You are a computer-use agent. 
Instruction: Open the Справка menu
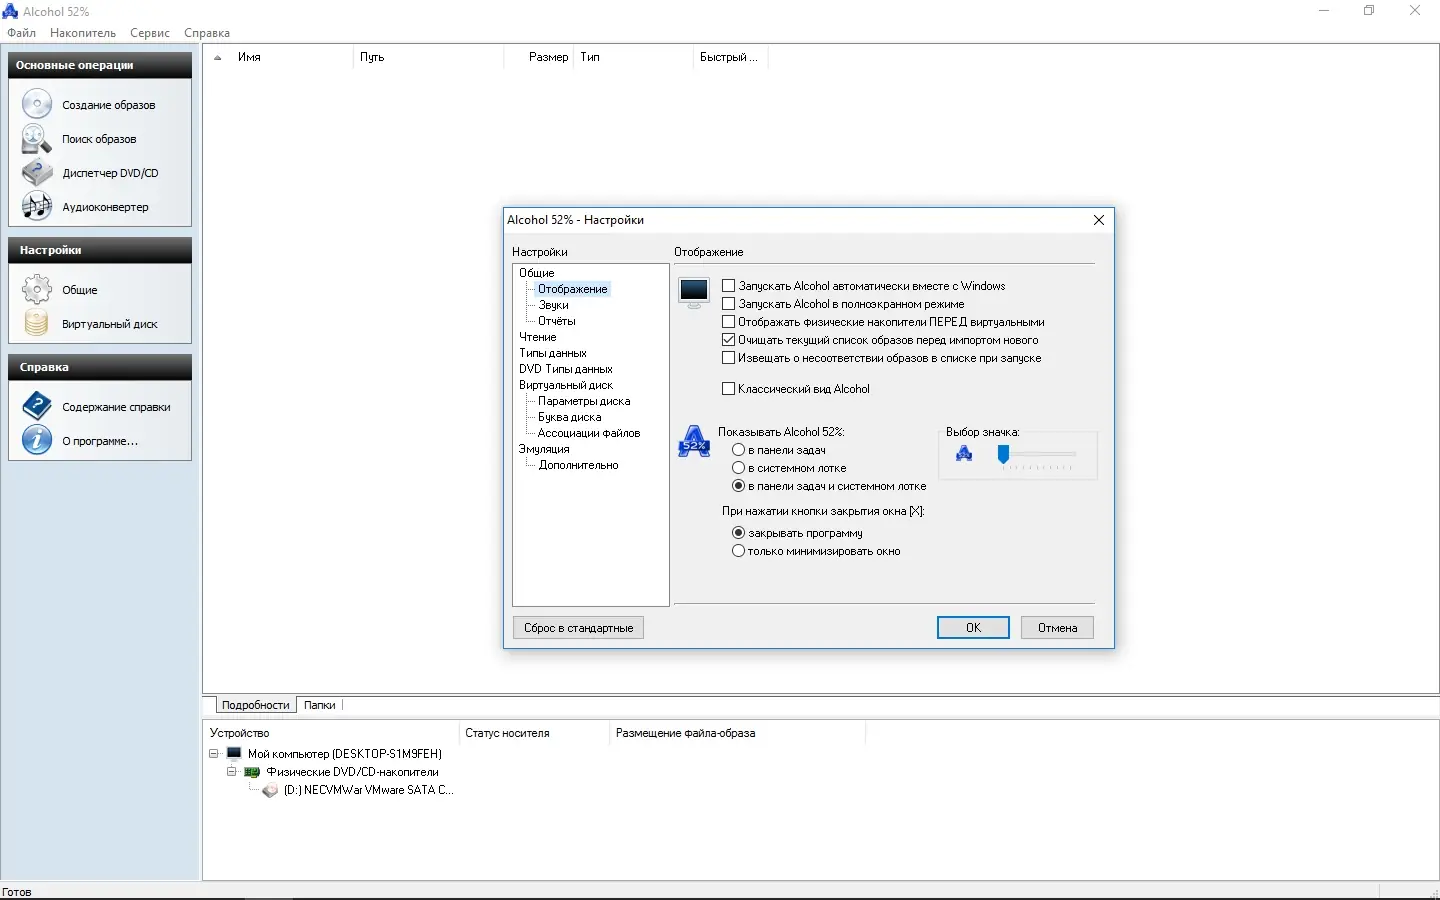[x=207, y=33]
